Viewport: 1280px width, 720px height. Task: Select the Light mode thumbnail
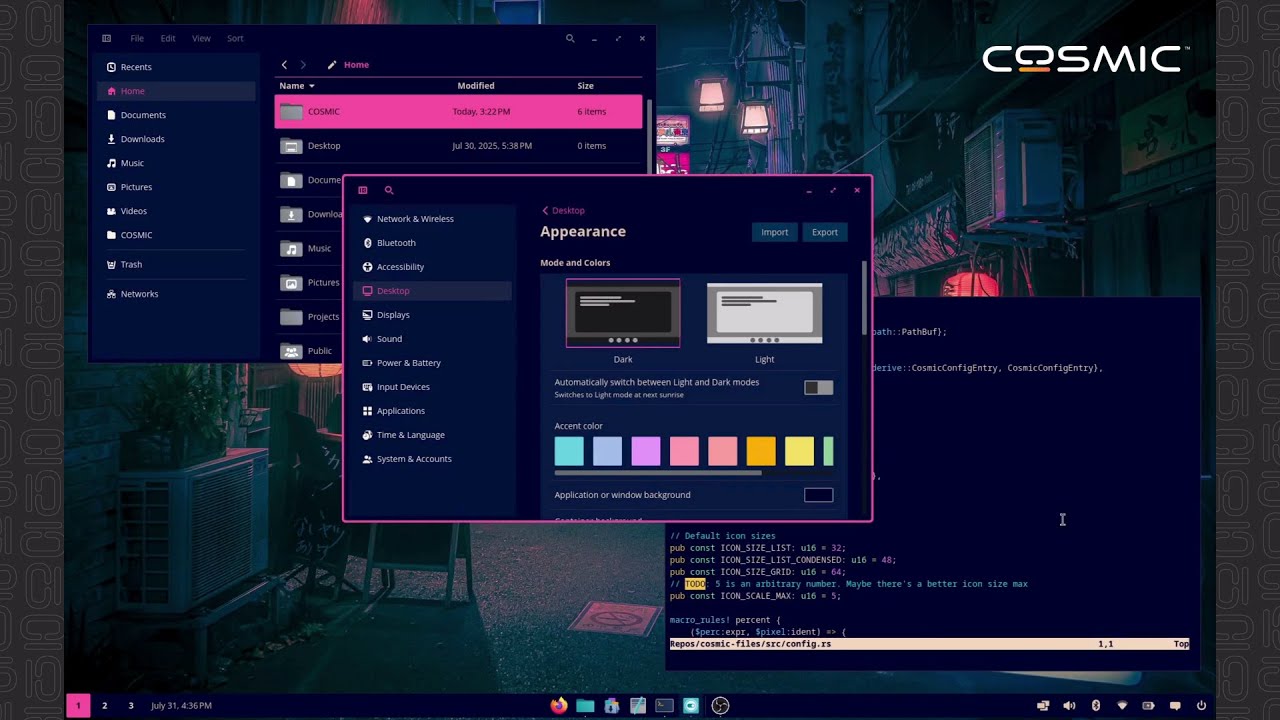pyautogui.click(x=765, y=313)
